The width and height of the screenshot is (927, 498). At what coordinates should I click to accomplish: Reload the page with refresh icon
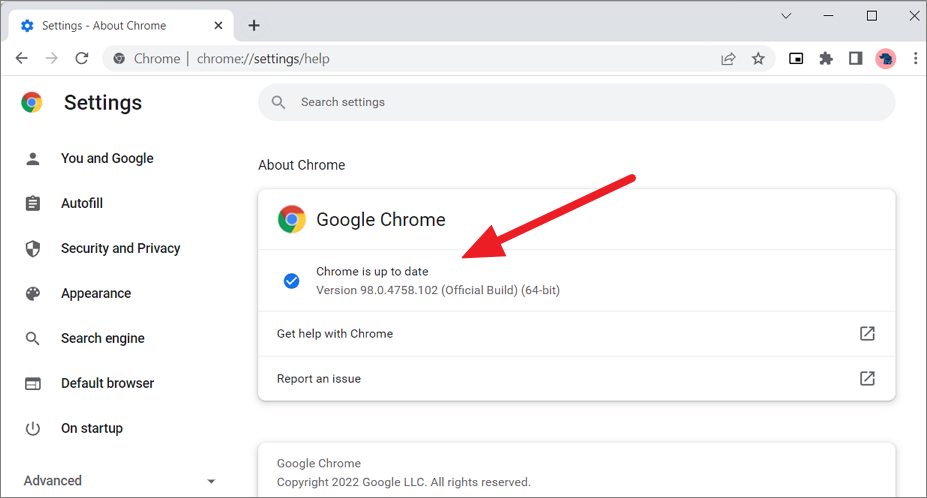click(x=82, y=59)
